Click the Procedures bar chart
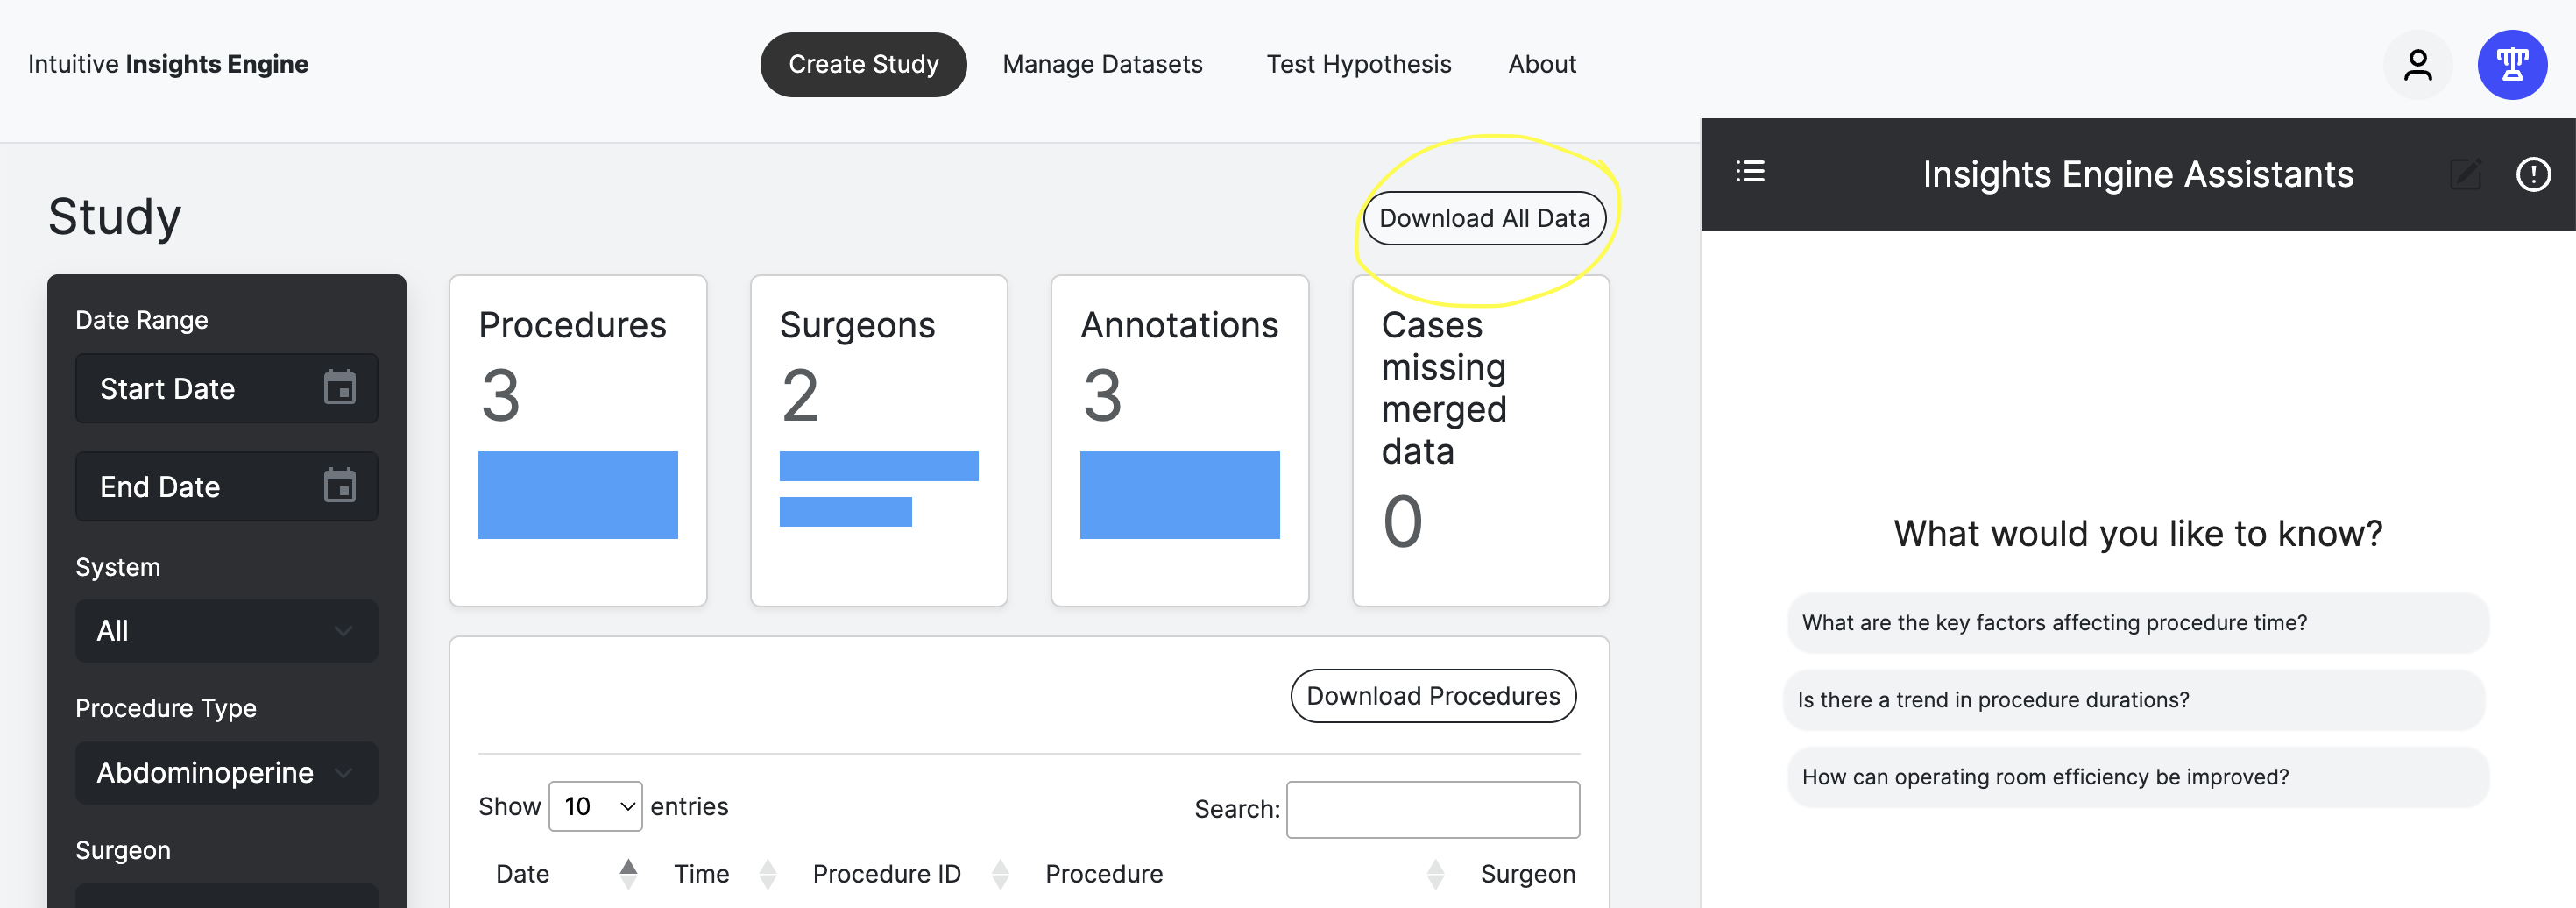The width and height of the screenshot is (2576, 908). pyautogui.click(x=577, y=495)
